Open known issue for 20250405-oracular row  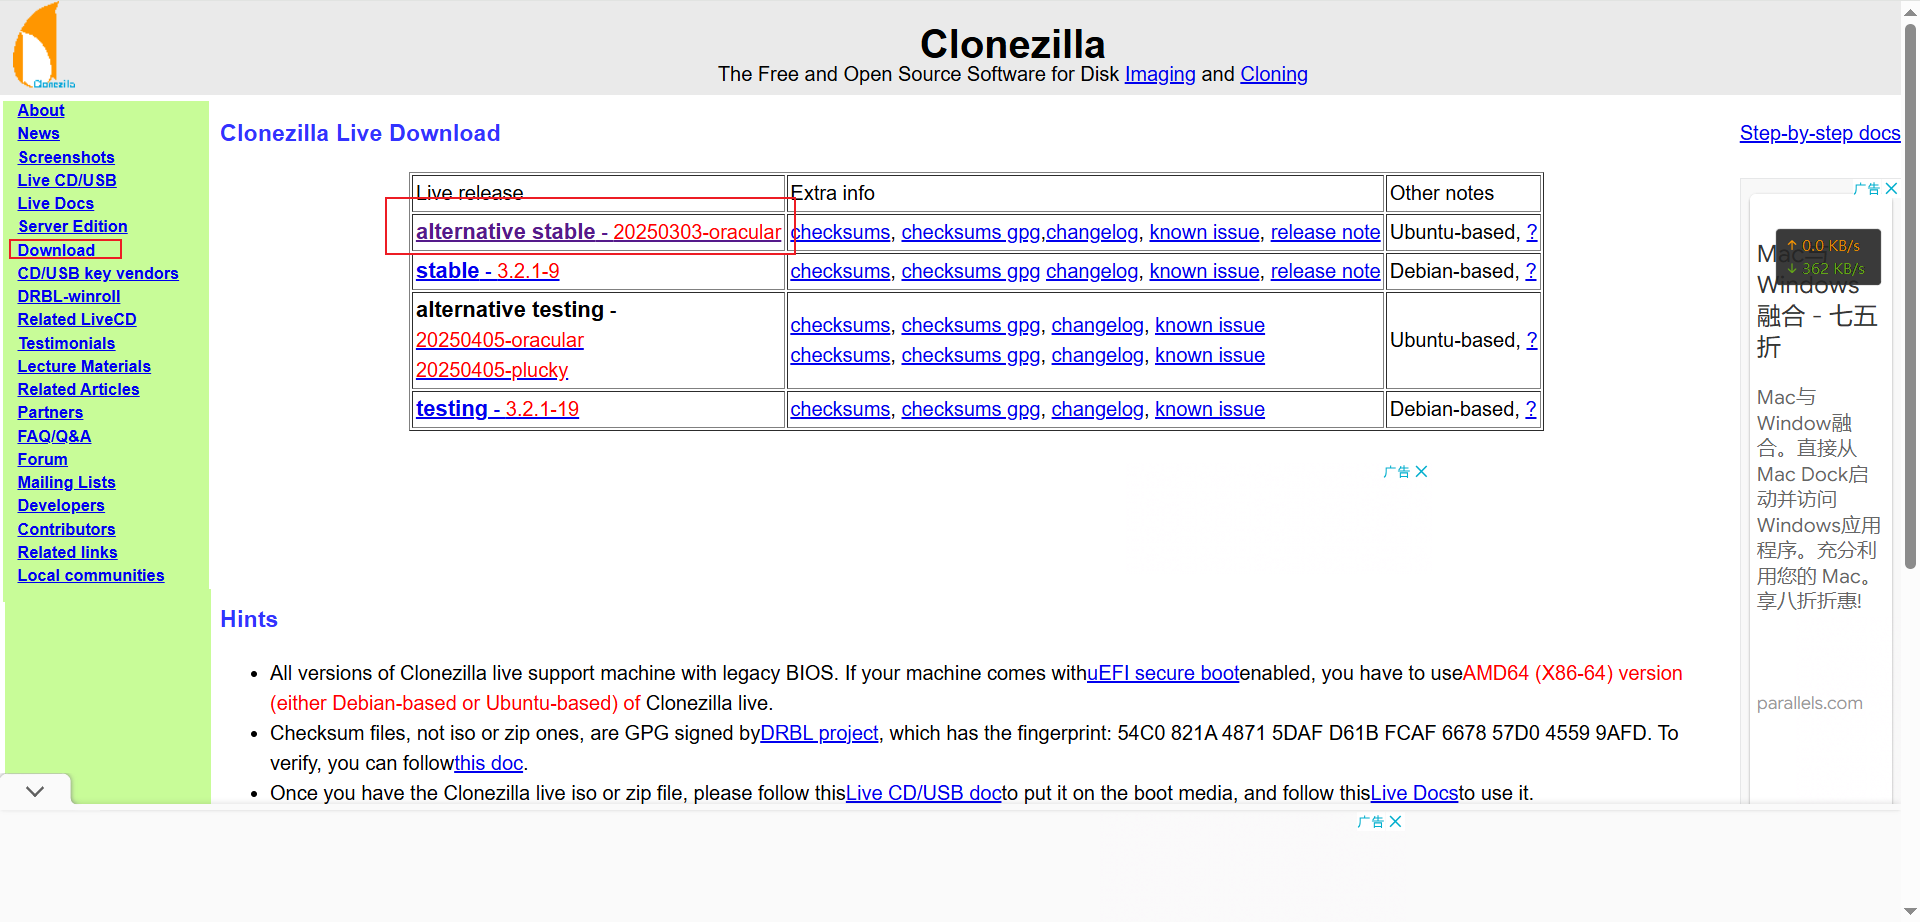1210,325
